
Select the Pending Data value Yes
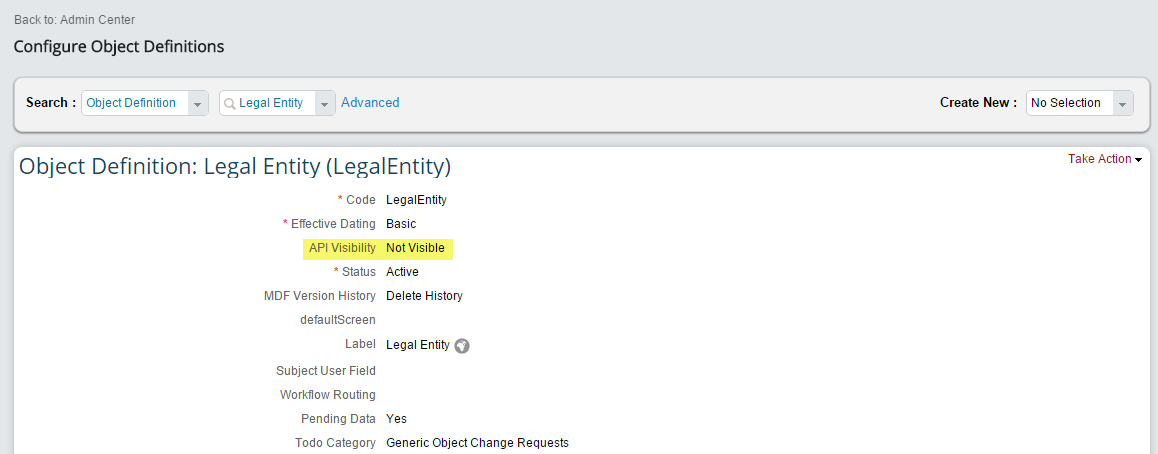coord(397,419)
